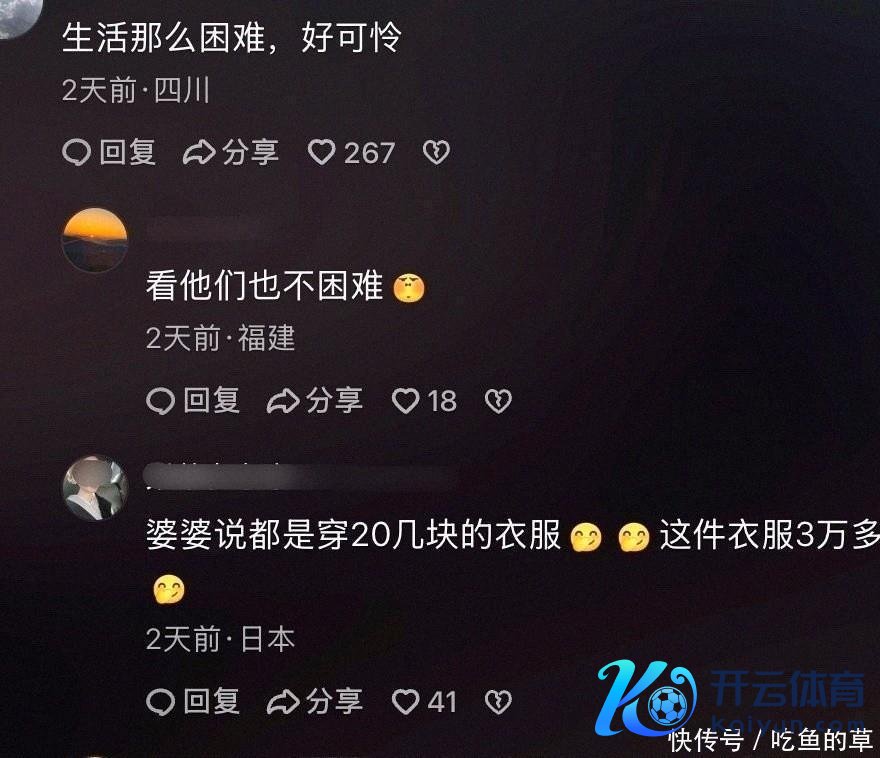
Task: Open the blurred username above the Japan comment
Action: pos(300,477)
